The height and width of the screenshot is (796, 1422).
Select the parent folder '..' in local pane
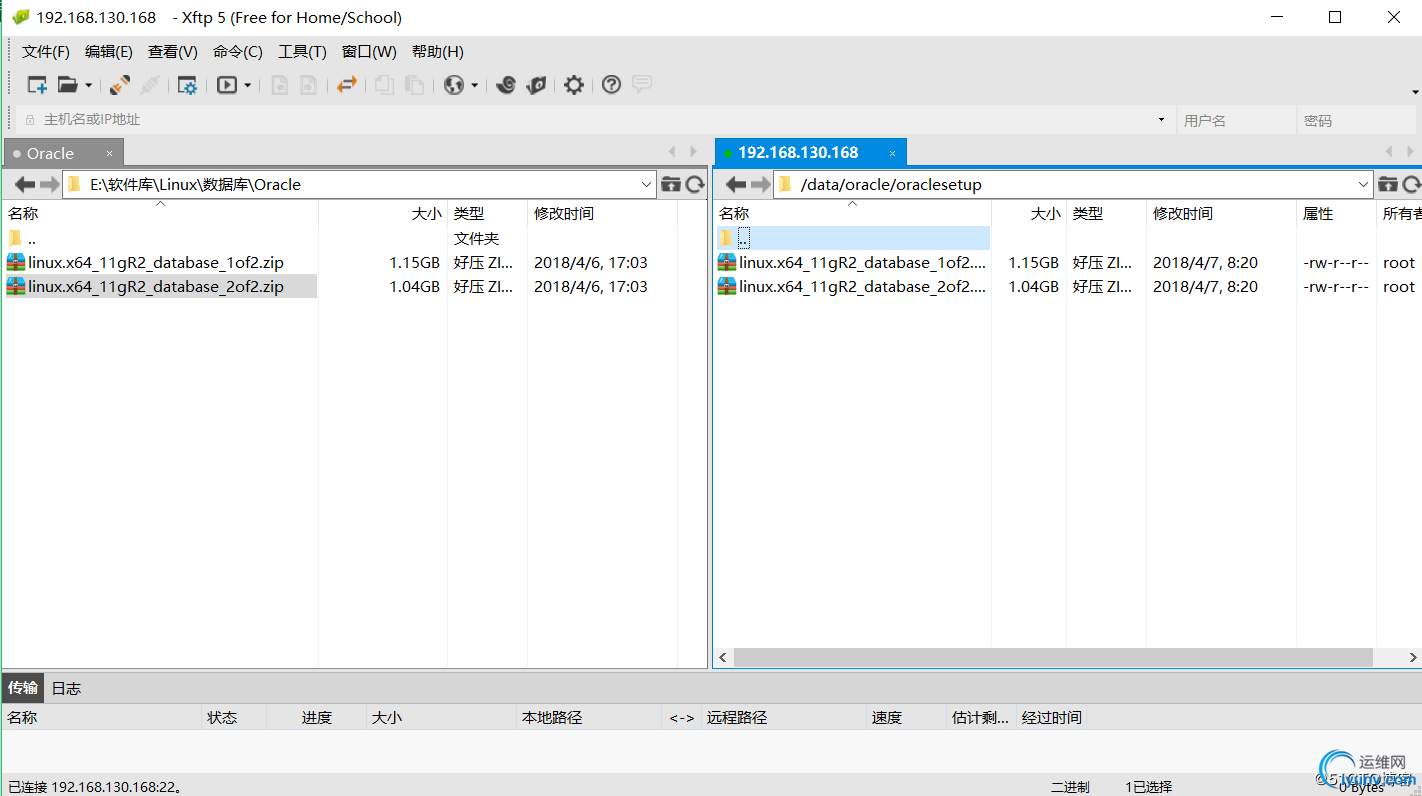tap(32, 239)
